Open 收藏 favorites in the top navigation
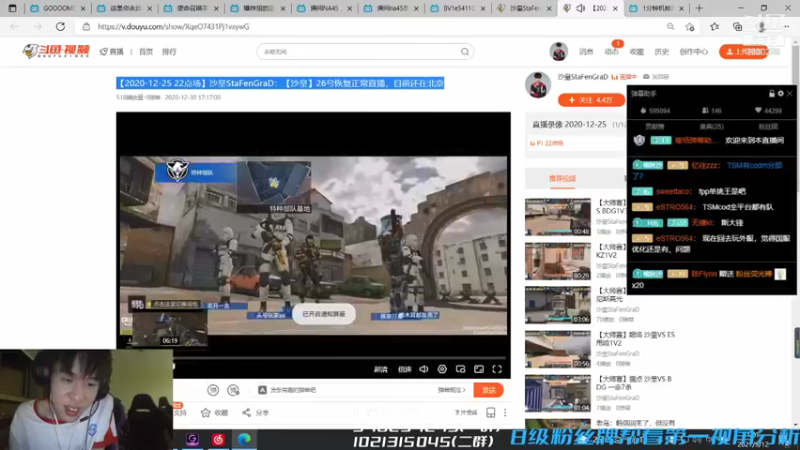The image size is (800, 450). coord(636,52)
